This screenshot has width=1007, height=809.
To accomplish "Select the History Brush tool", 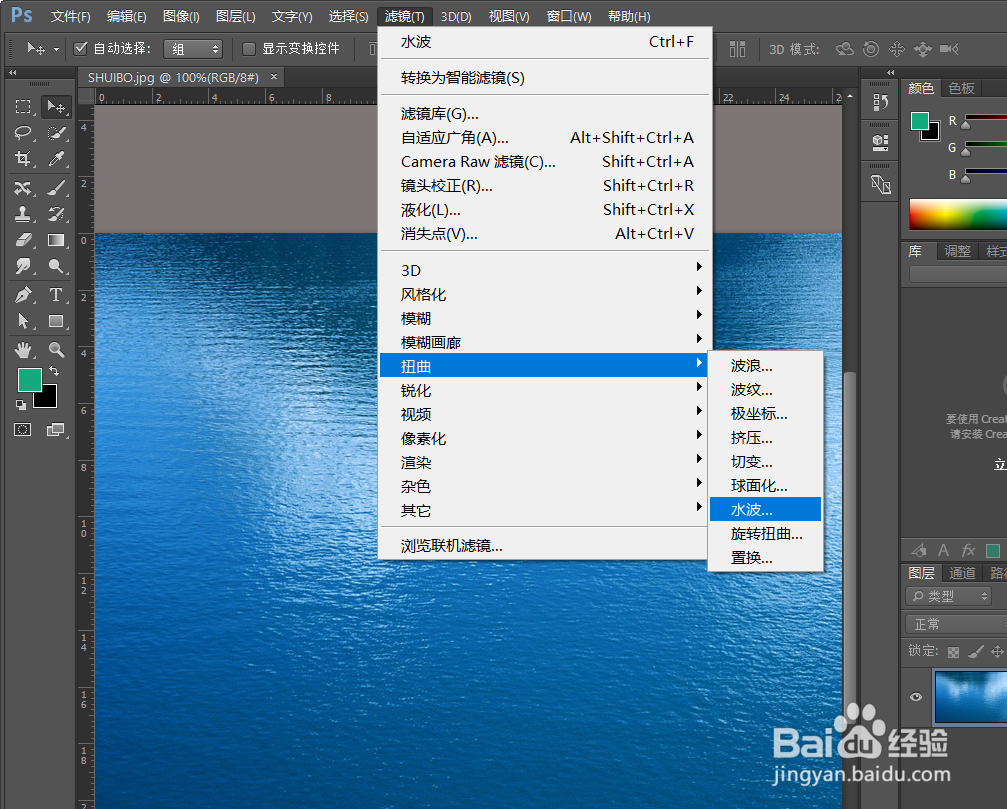I will click(56, 214).
